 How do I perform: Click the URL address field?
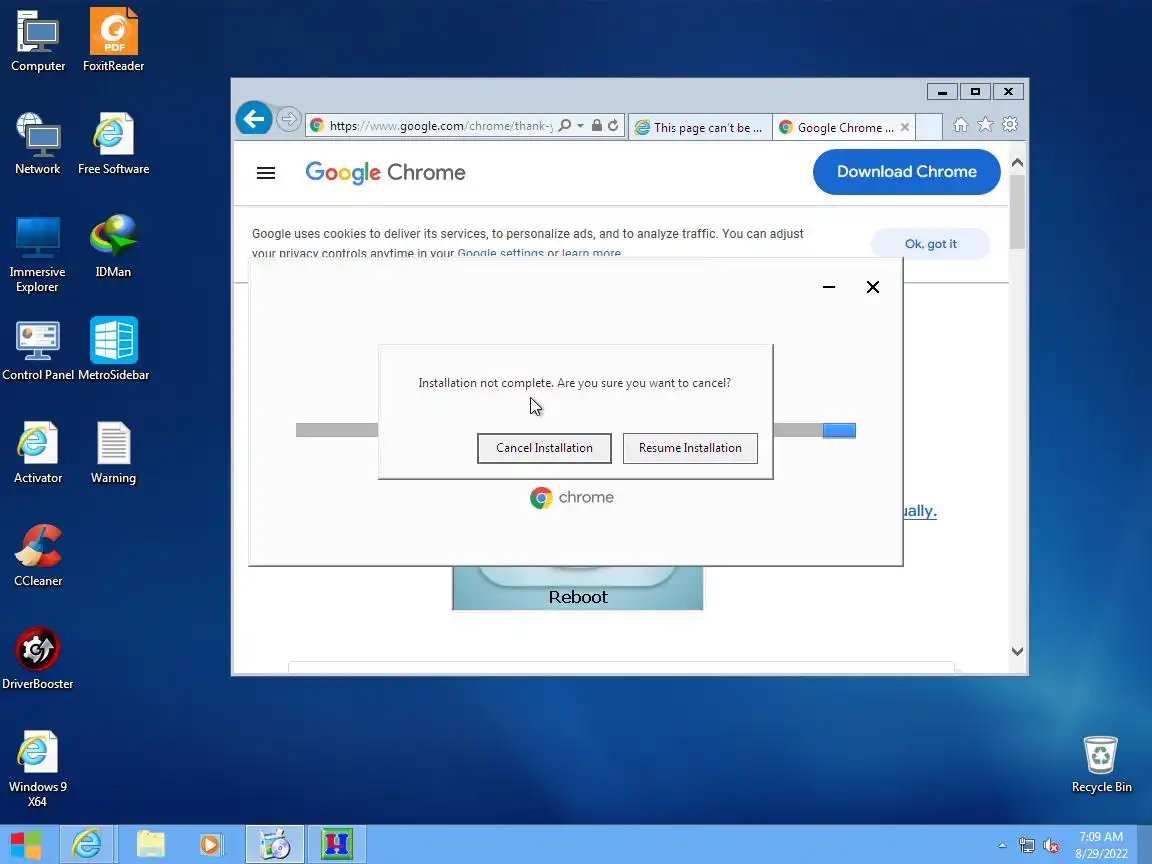pos(441,126)
